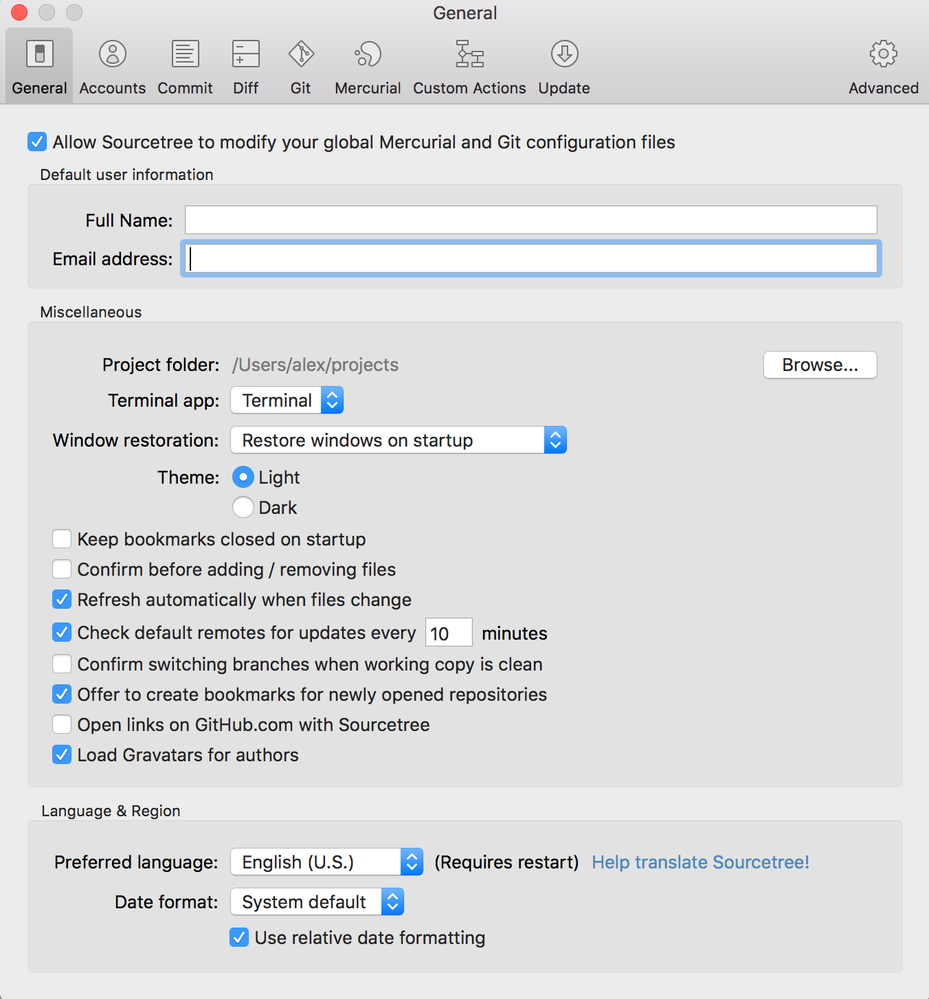The image size is (929, 999).
Task: Enable Open links on GitHub.com with Sourcetree
Action: (x=62, y=724)
